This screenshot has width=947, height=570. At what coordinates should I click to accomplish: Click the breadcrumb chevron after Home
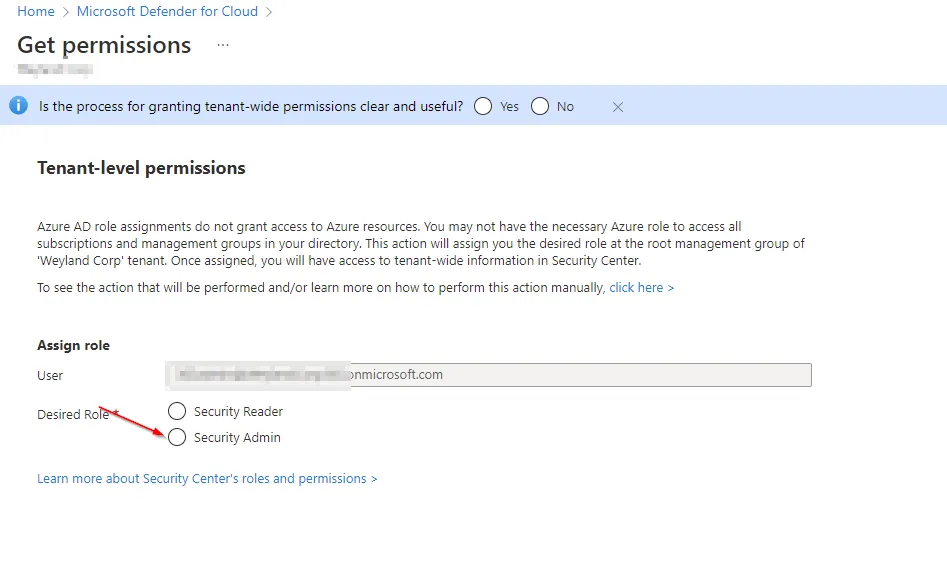pyautogui.click(x=66, y=12)
